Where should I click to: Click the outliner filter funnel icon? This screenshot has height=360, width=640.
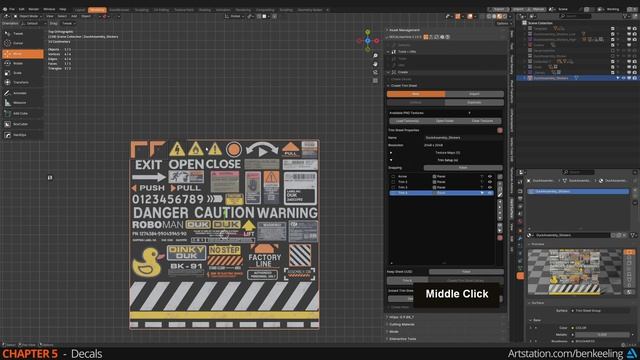tap(625, 16)
